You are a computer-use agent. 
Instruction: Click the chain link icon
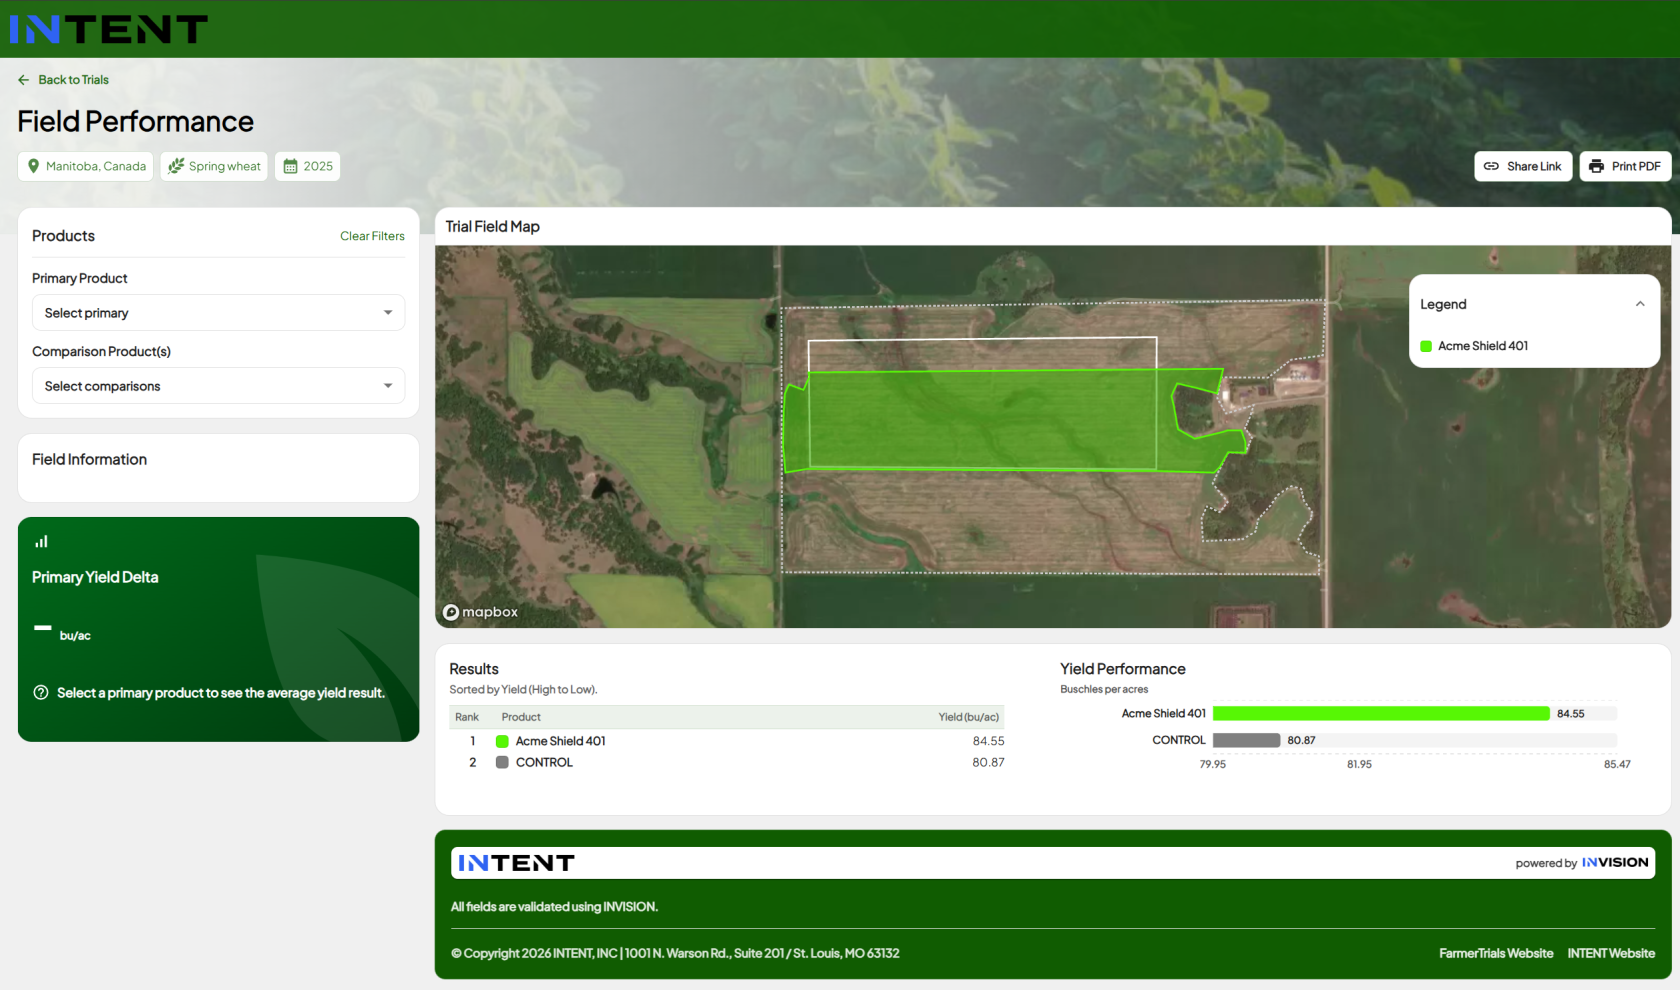[1491, 166]
